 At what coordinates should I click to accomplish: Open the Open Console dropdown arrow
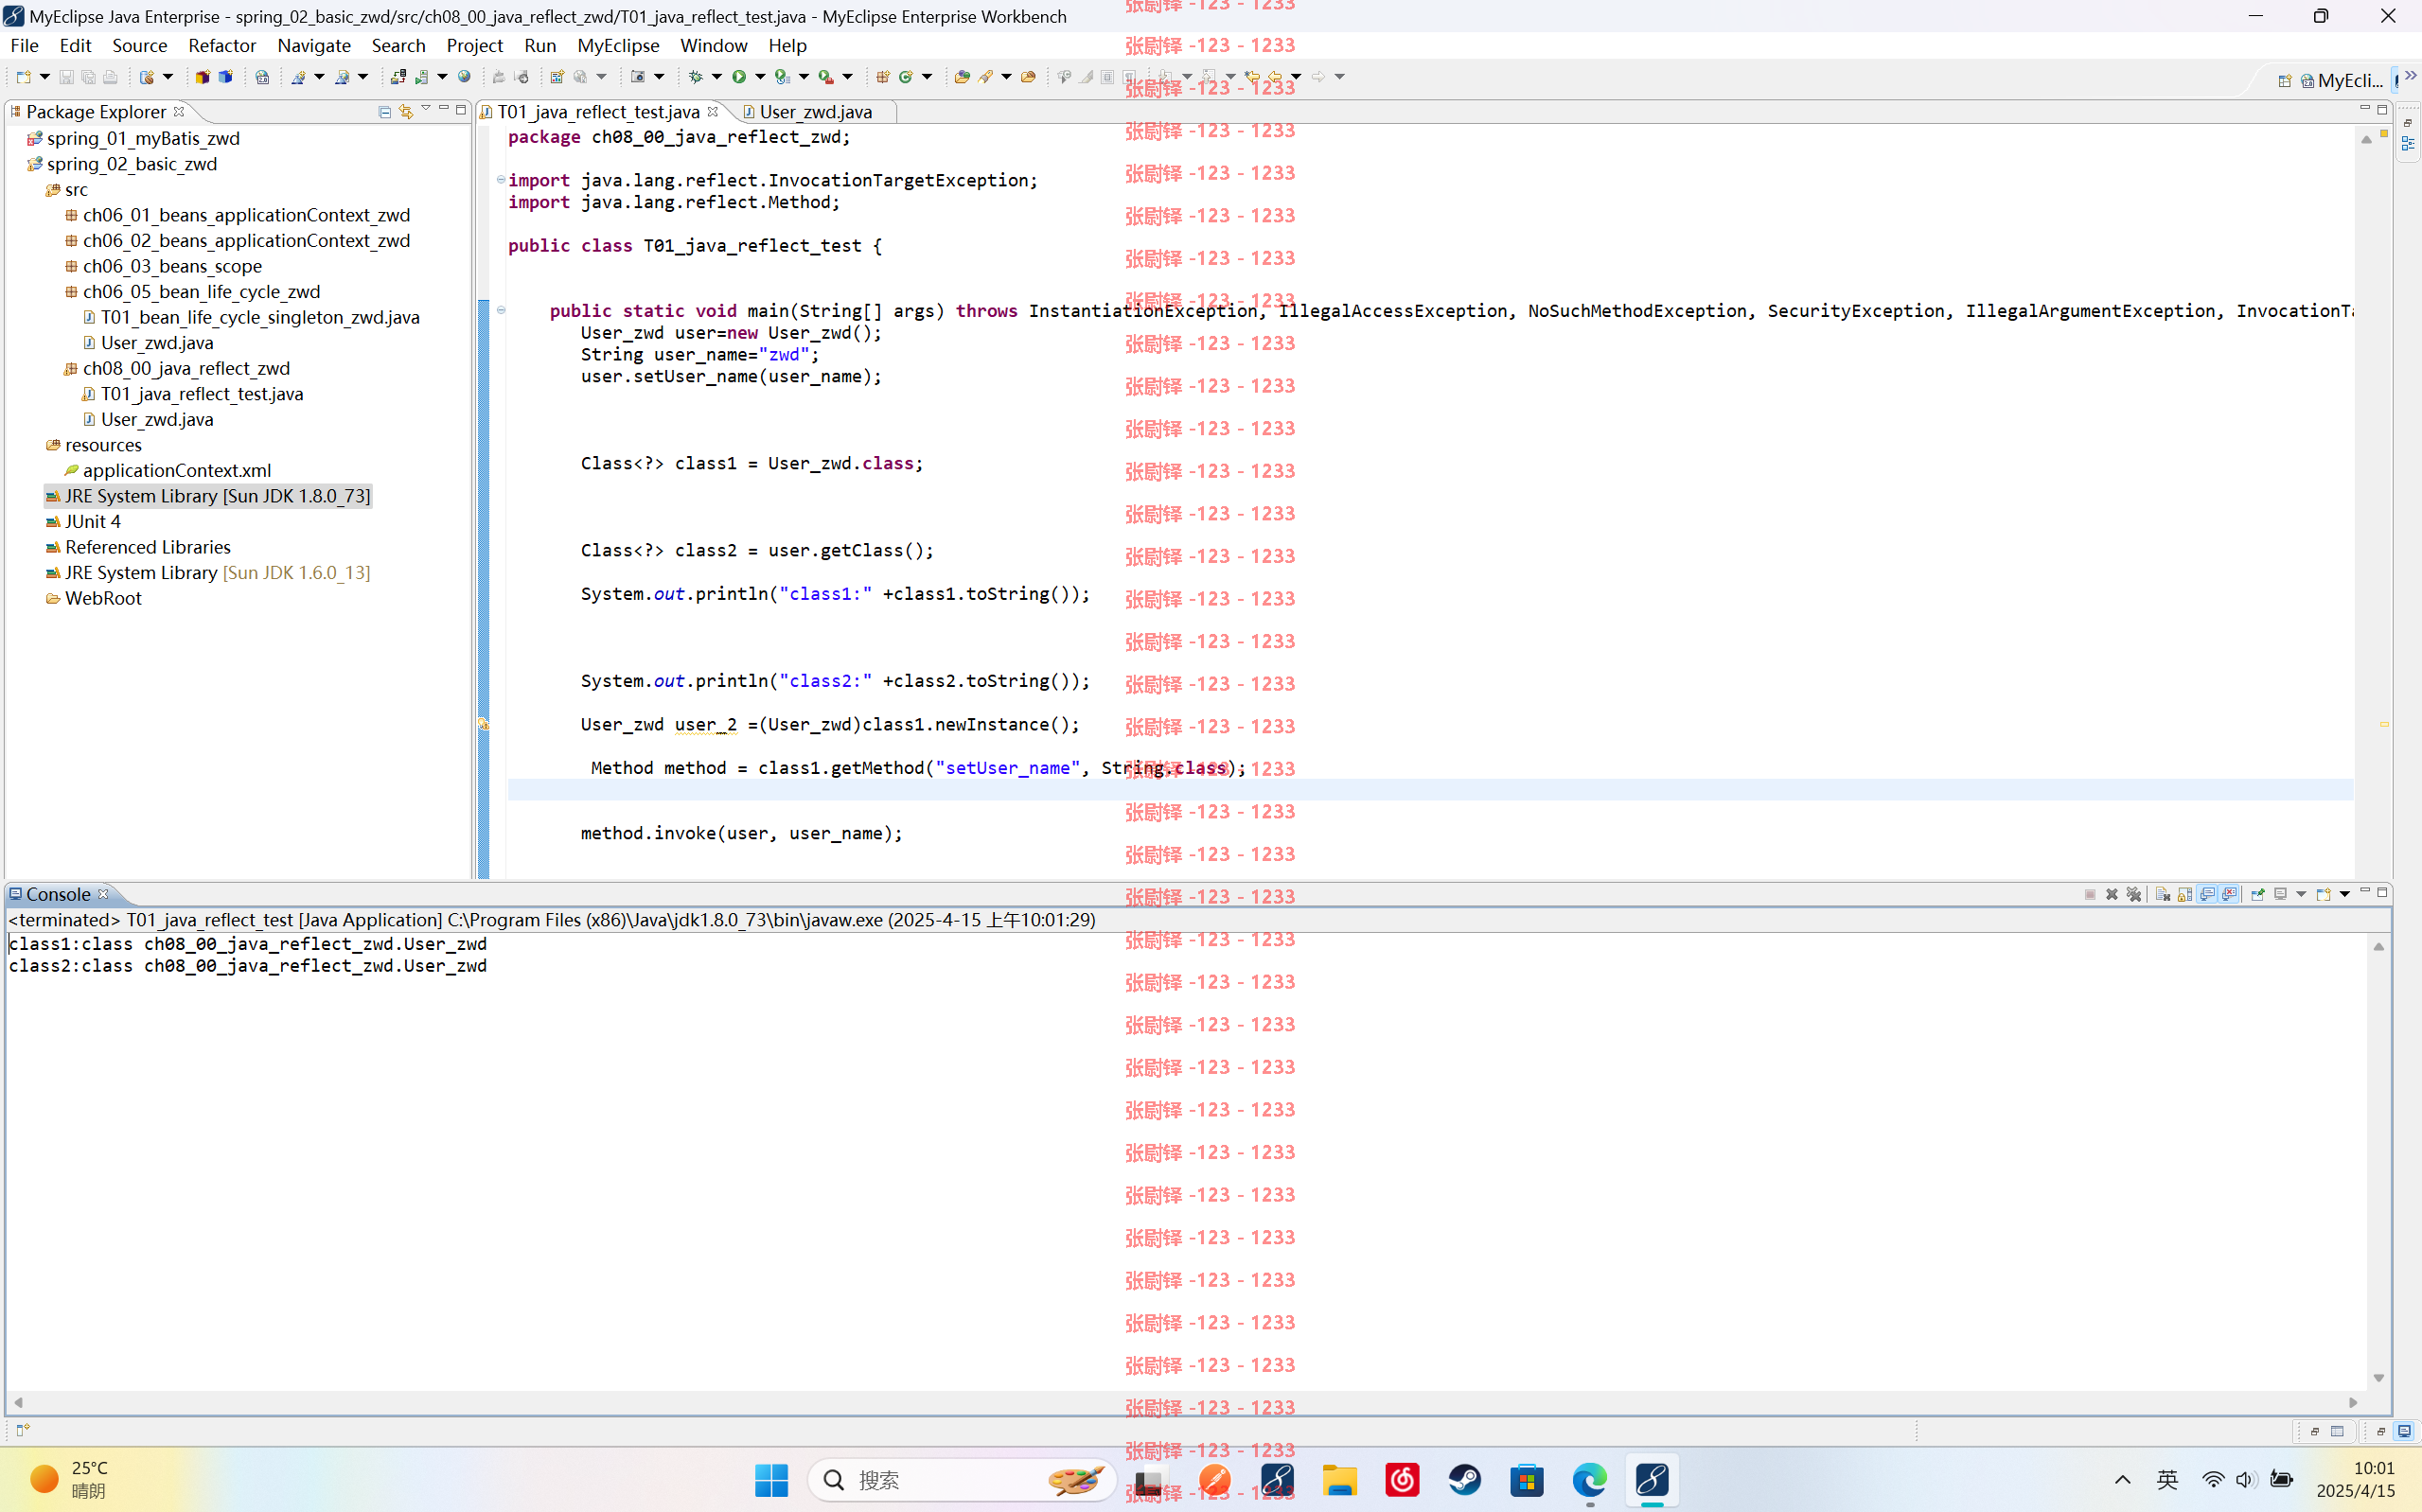point(2344,894)
